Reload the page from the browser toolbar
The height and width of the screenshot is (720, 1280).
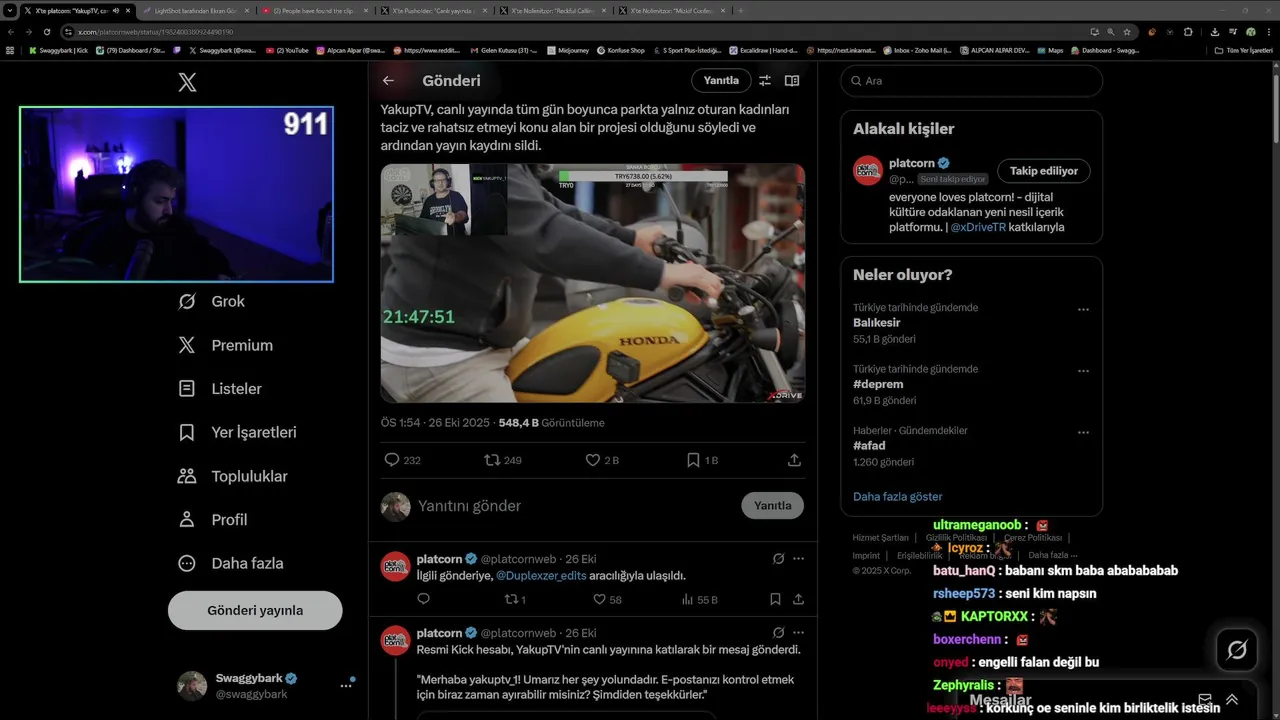tap(46, 32)
